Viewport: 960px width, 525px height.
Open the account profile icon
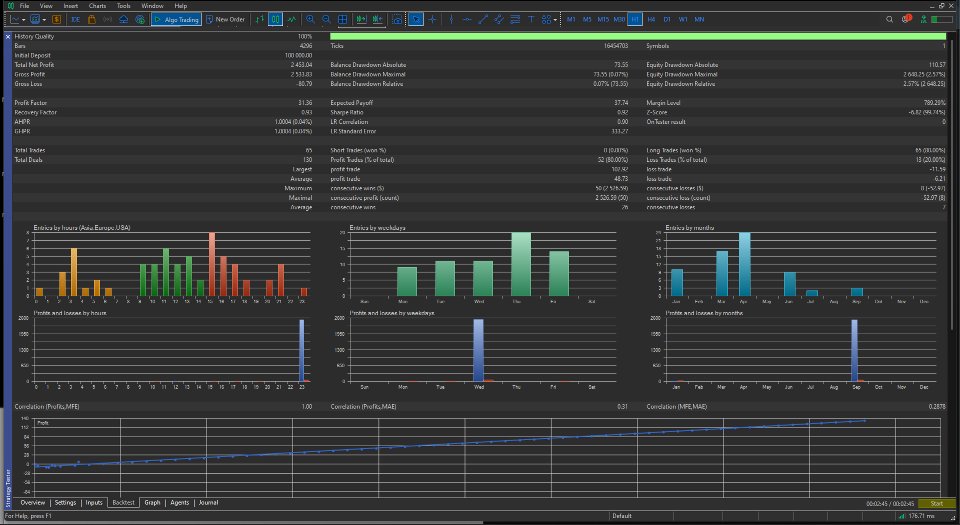point(924,20)
